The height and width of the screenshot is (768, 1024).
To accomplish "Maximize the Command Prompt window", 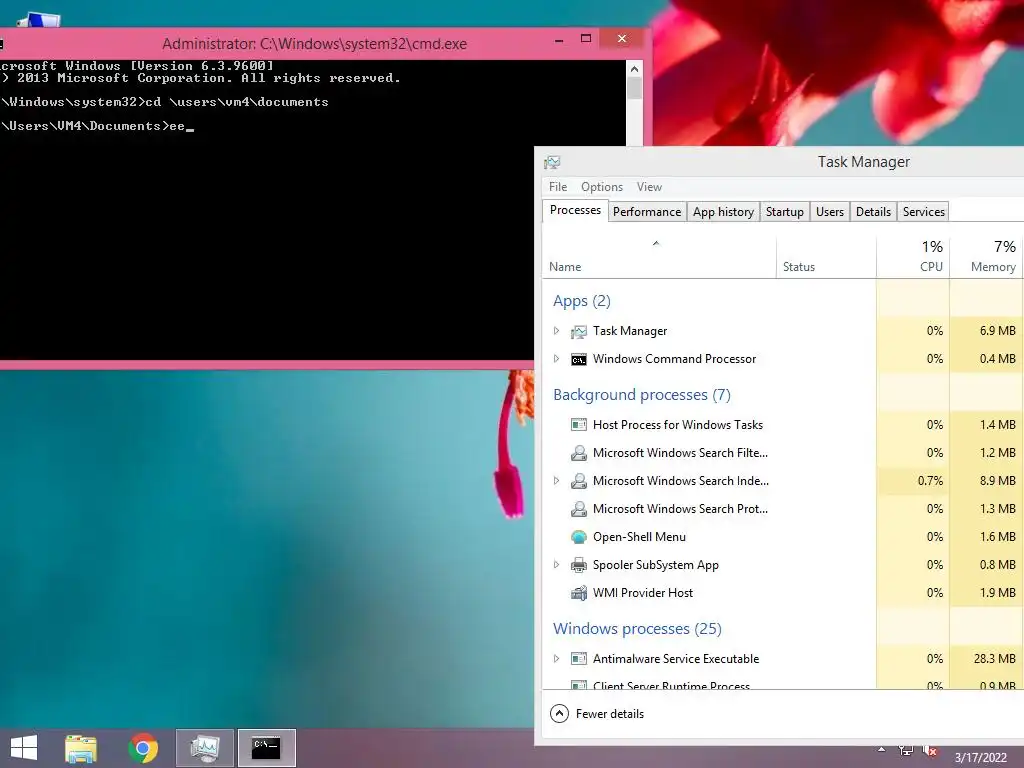I will pyautogui.click(x=586, y=39).
